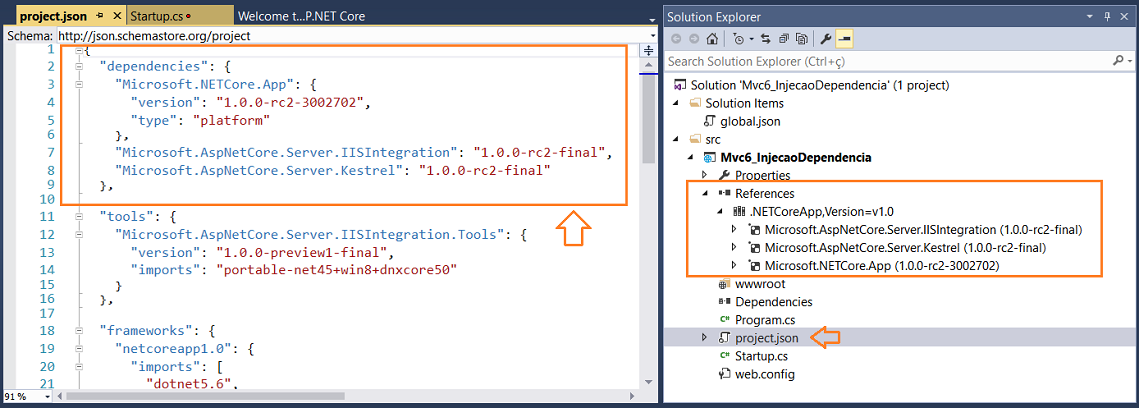Toggle the Show All Files icon

pyautogui.click(x=802, y=38)
